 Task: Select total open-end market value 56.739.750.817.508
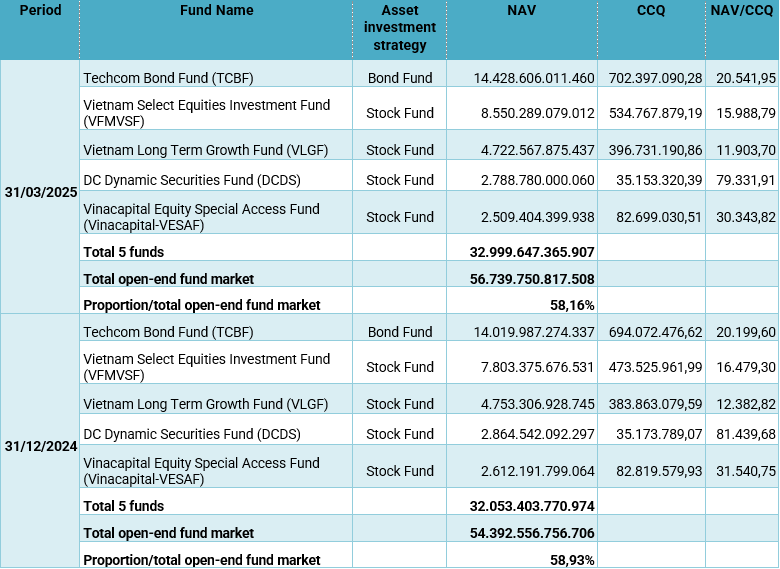[532, 279]
